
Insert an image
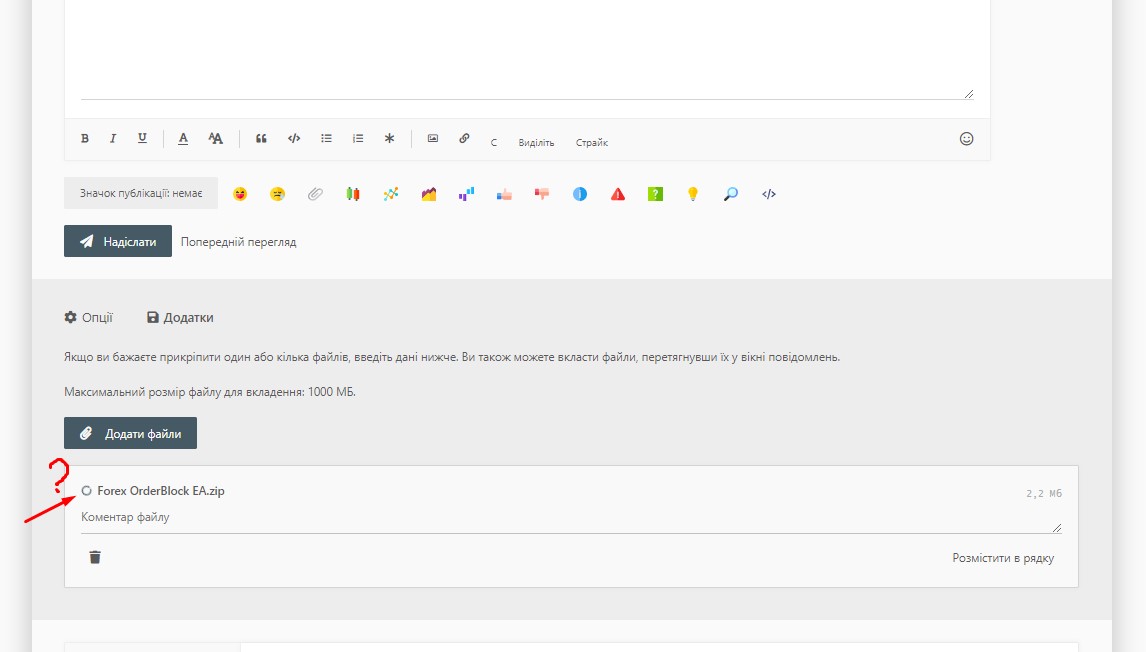click(433, 138)
